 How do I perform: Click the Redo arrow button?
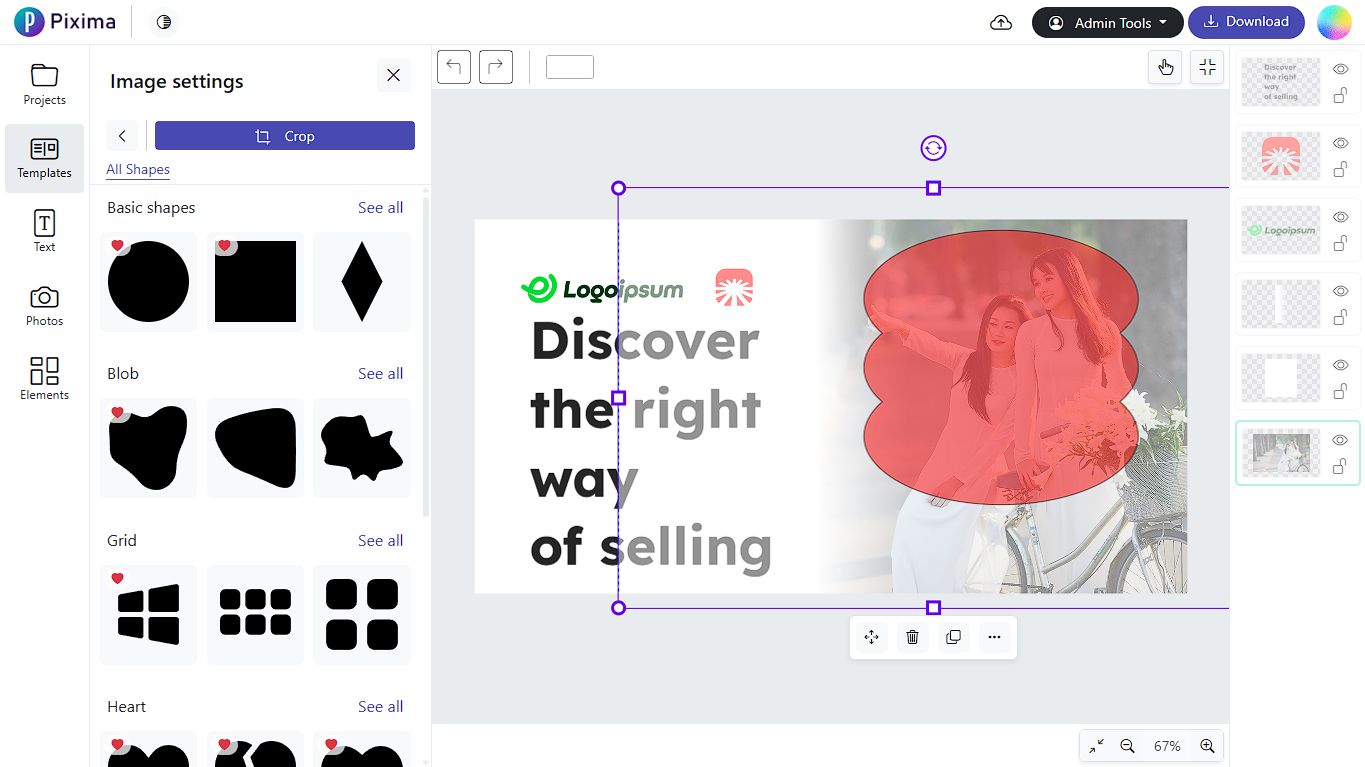496,67
